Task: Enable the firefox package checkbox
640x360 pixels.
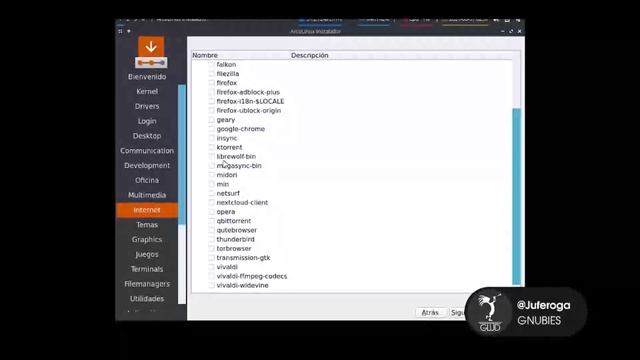Action: click(211, 83)
